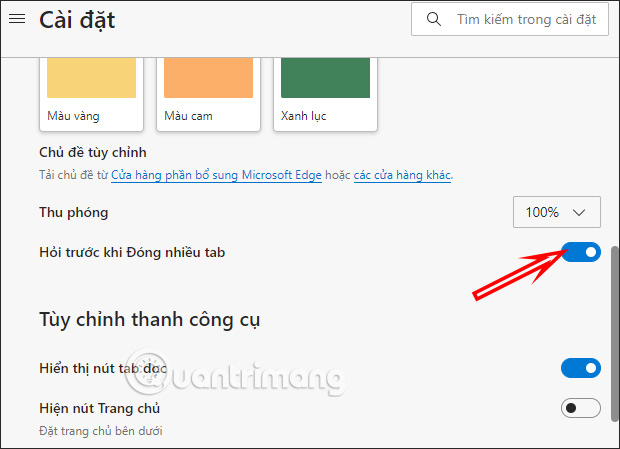Click the 'Chủ đề tùy chỉnh' heading
This screenshot has width=620, height=449.
[93, 153]
